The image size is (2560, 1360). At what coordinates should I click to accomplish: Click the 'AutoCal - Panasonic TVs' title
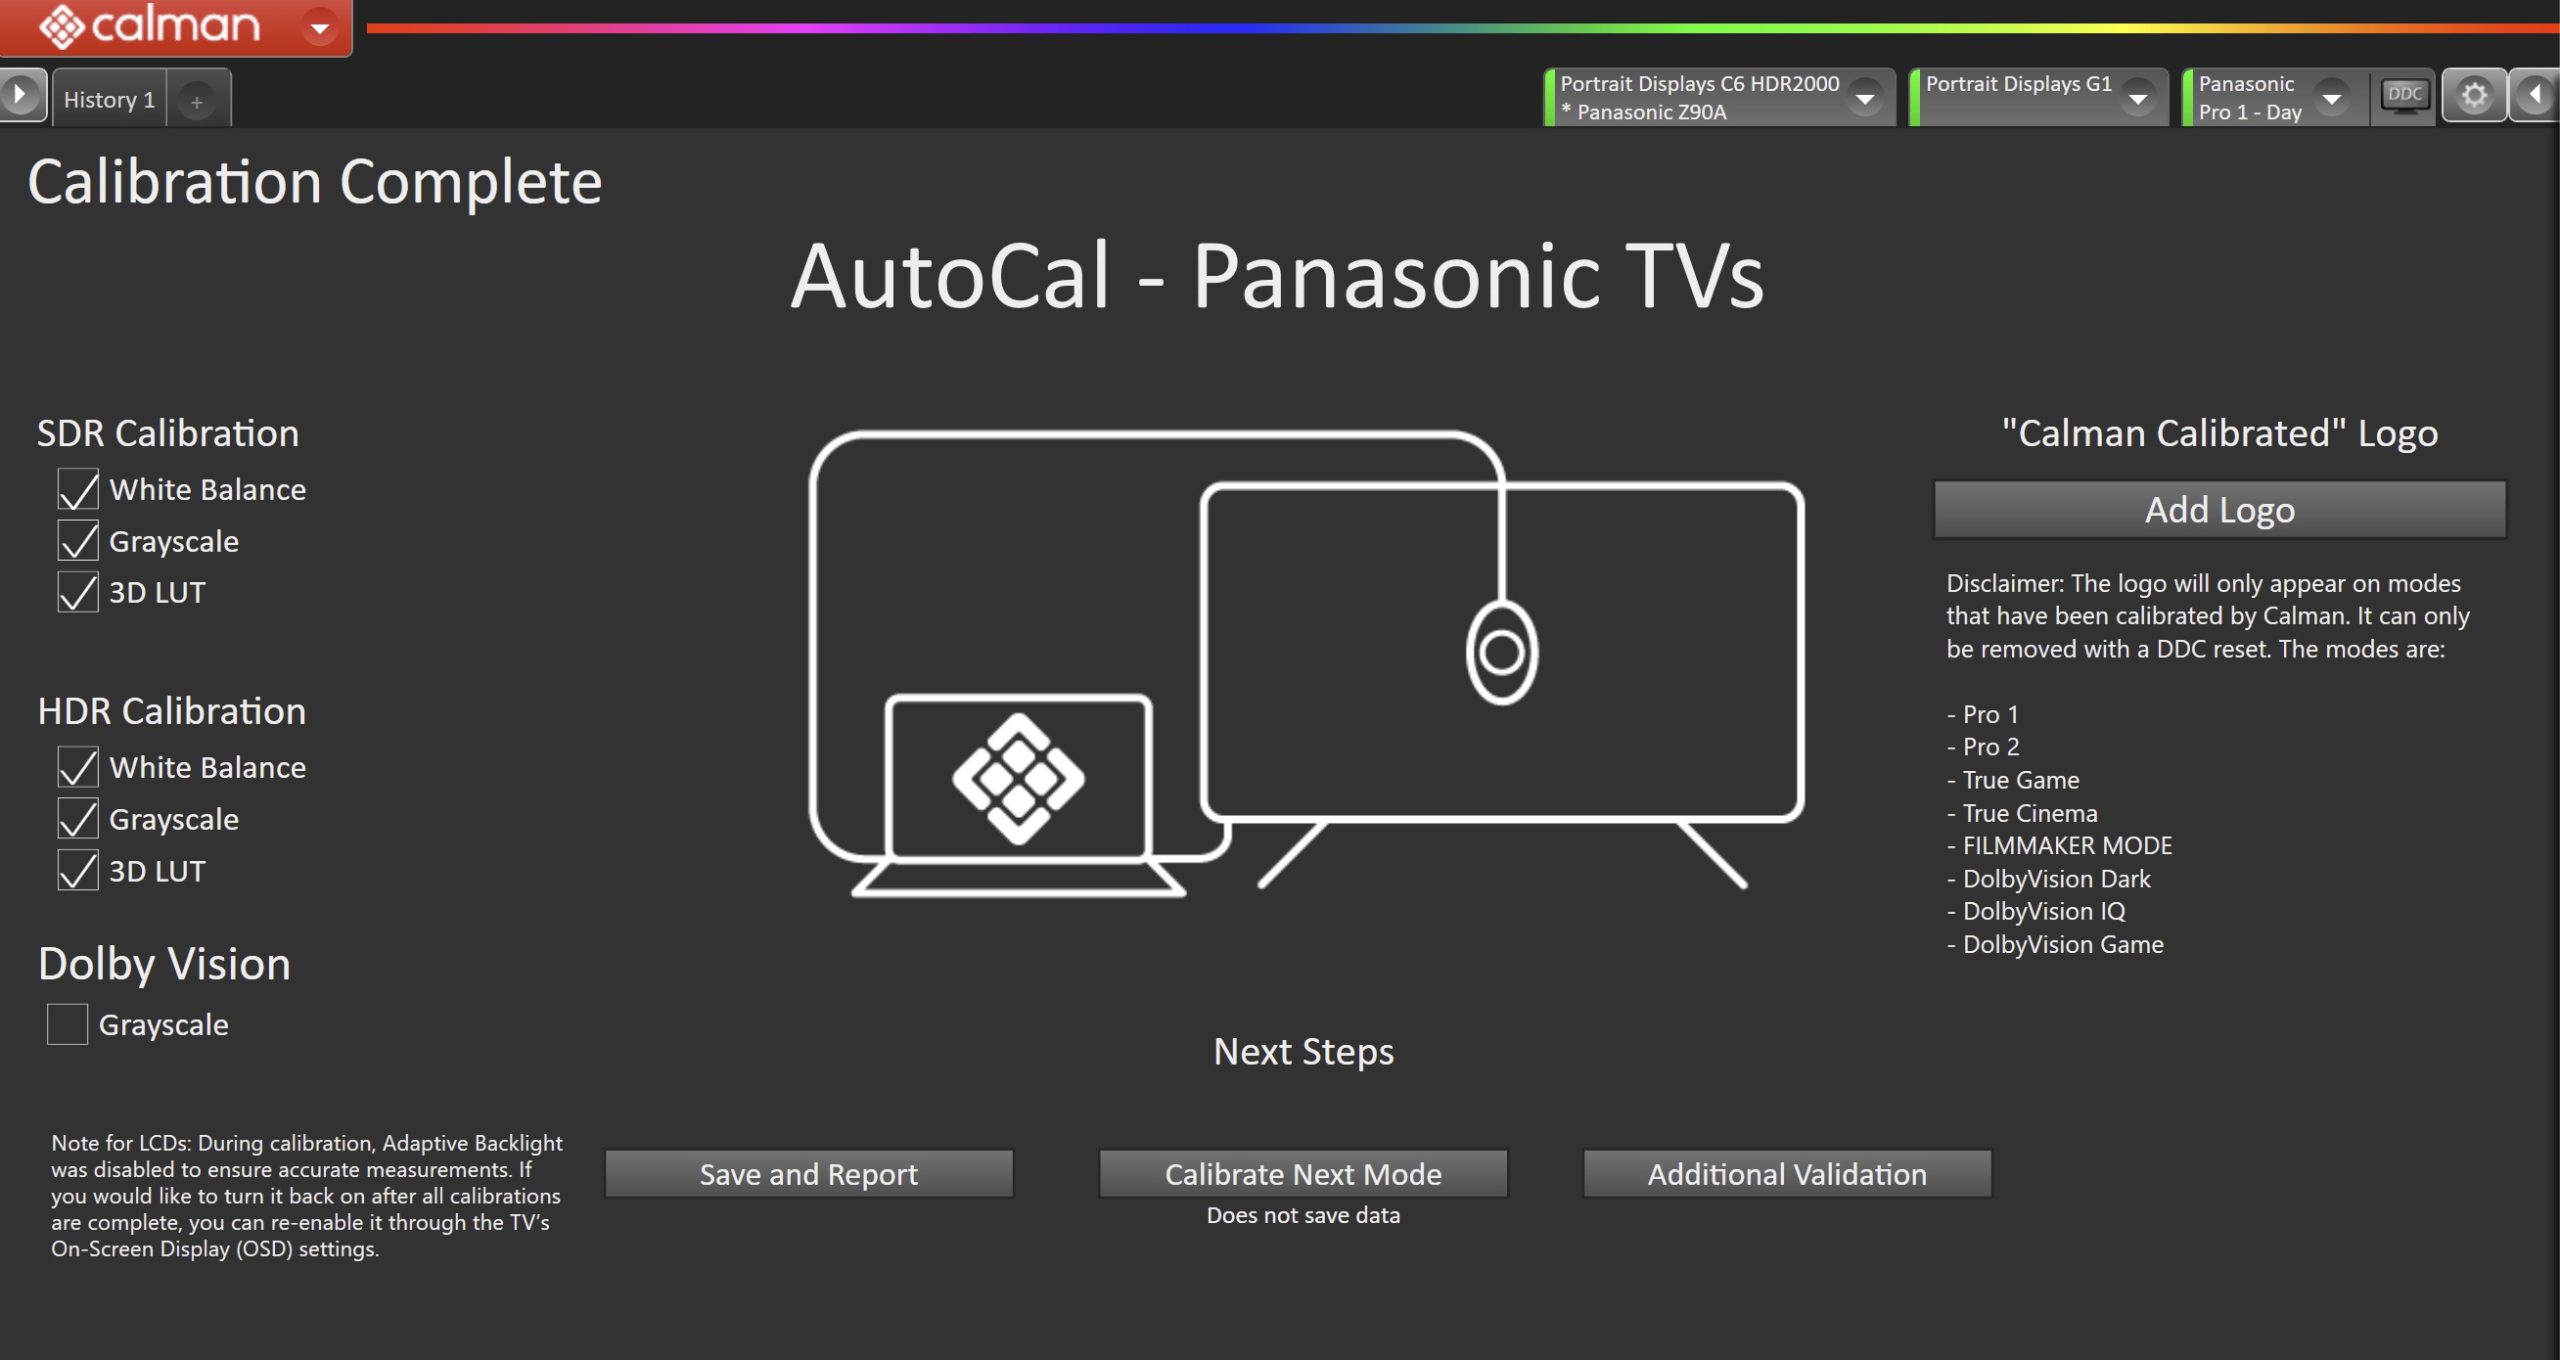pos(1278,277)
